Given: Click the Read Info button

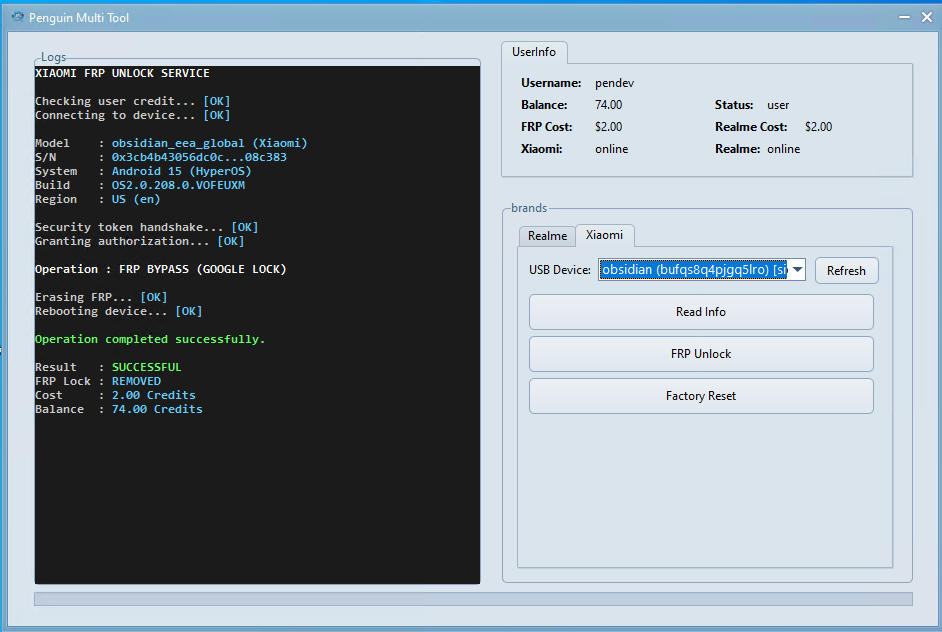Looking at the screenshot, I should coord(700,312).
